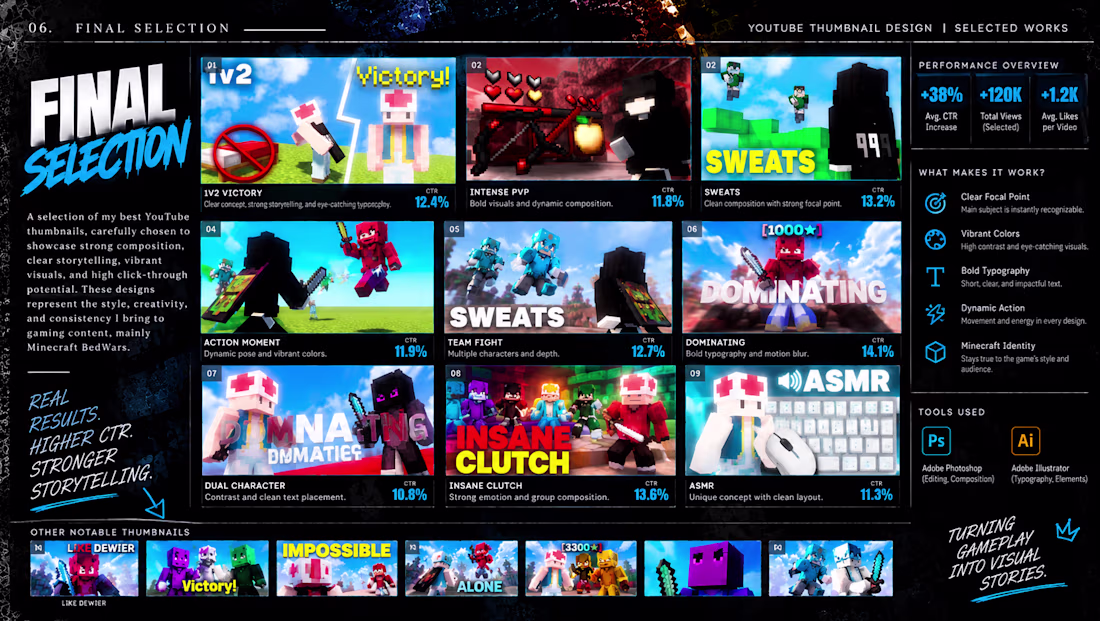Click the 05 badge on Team Fight thumbnail

(x=455, y=229)
